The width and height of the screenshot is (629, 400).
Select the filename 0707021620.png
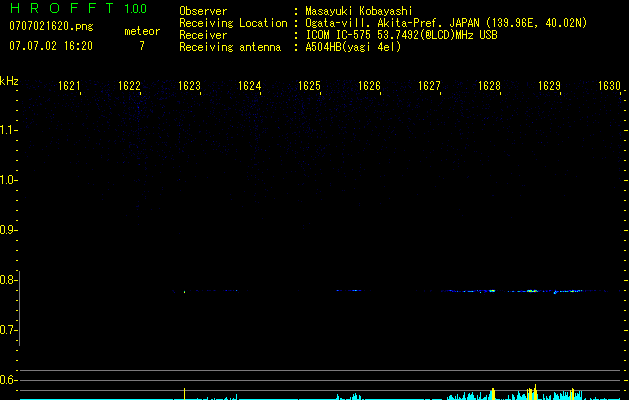click(x=51, y=26)
